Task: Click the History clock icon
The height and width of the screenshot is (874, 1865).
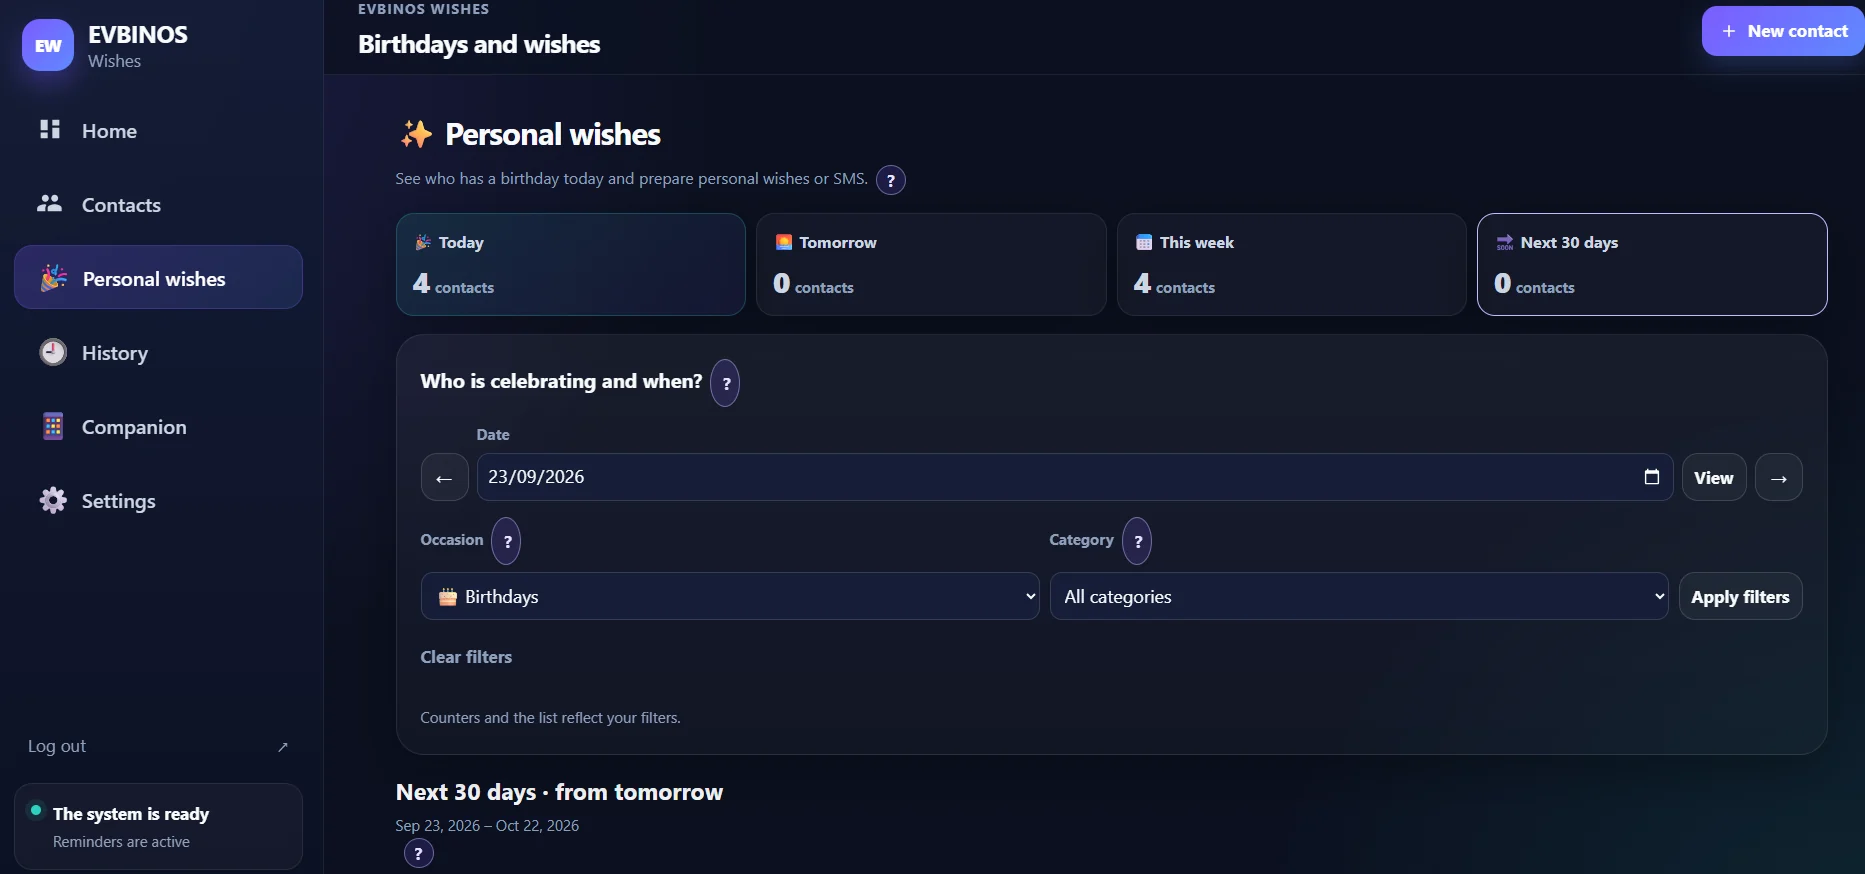Action: [x=53, y=352]
